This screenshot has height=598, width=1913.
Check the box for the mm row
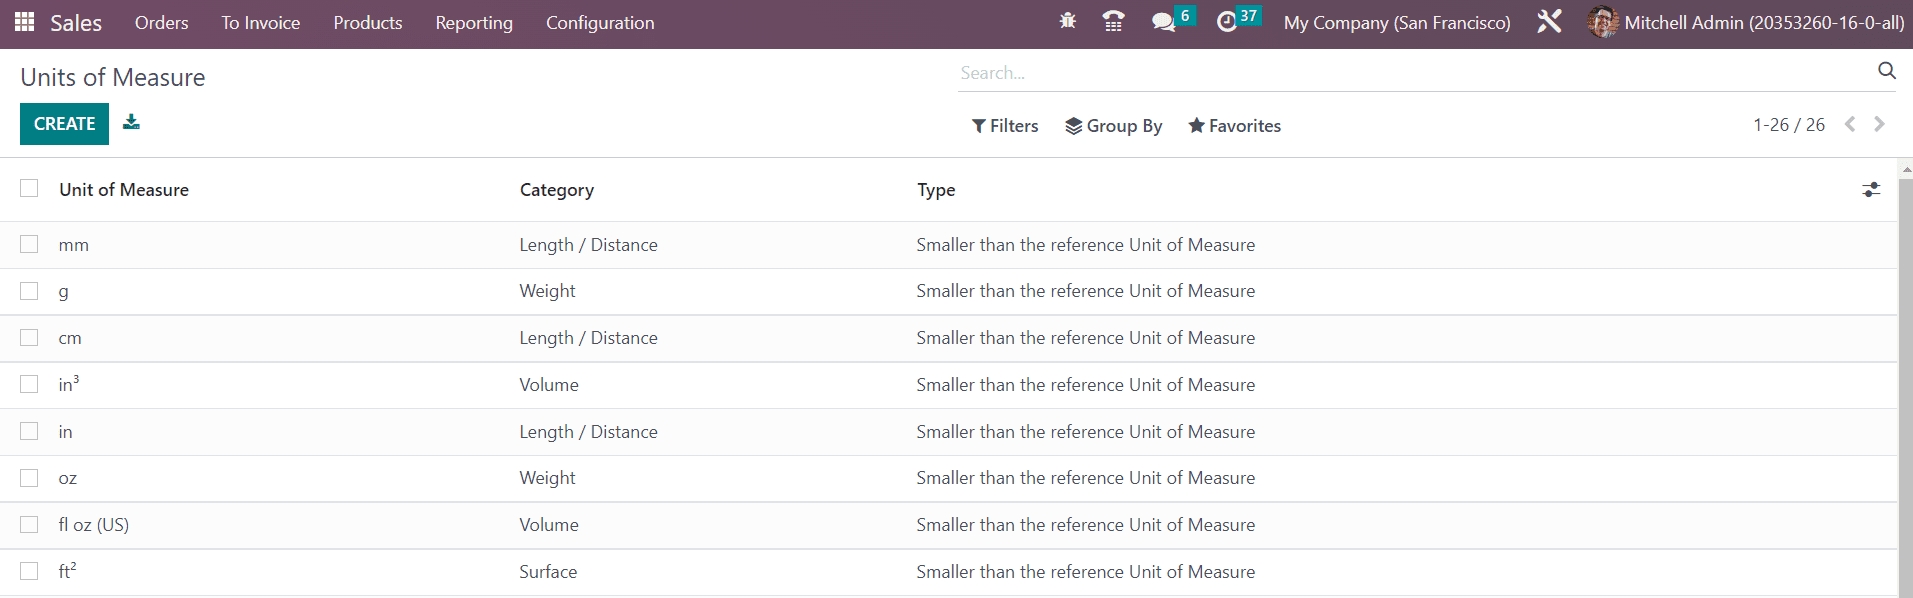click(29, 245)
